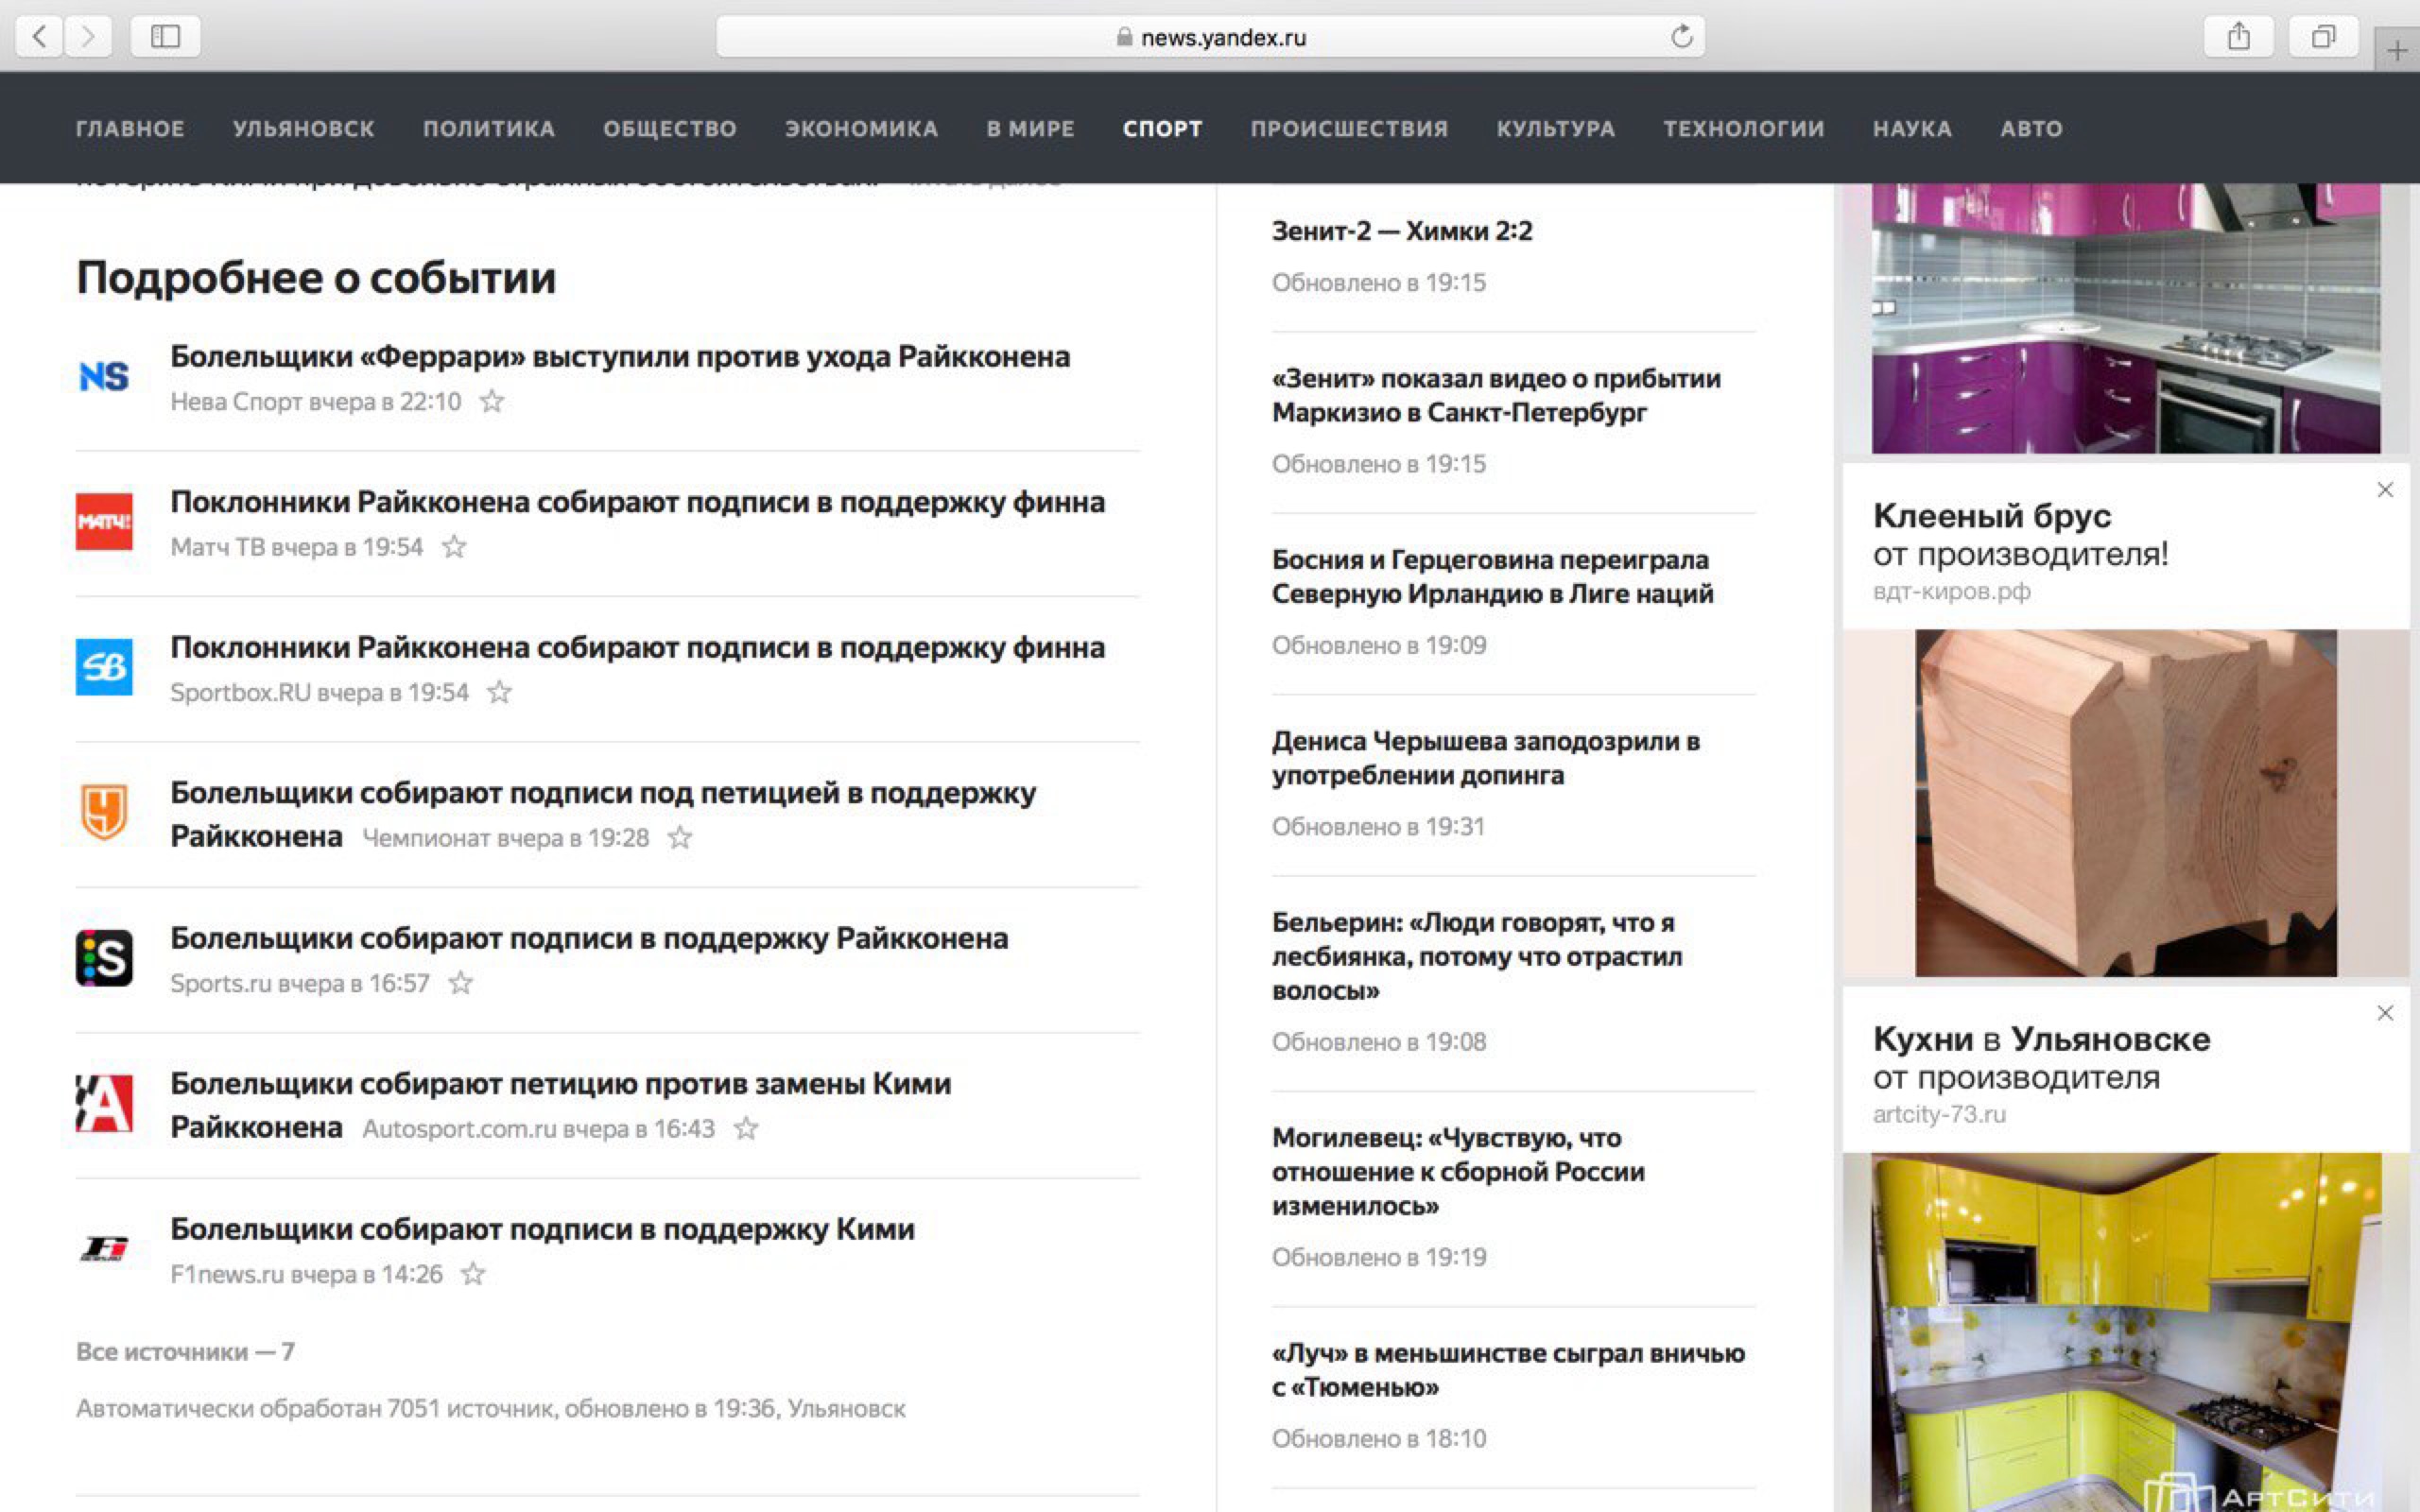This screenshot has height=1512, width=2420.
Task: Star the Матч ТВ source as favorite
Action: coord(454,546)
